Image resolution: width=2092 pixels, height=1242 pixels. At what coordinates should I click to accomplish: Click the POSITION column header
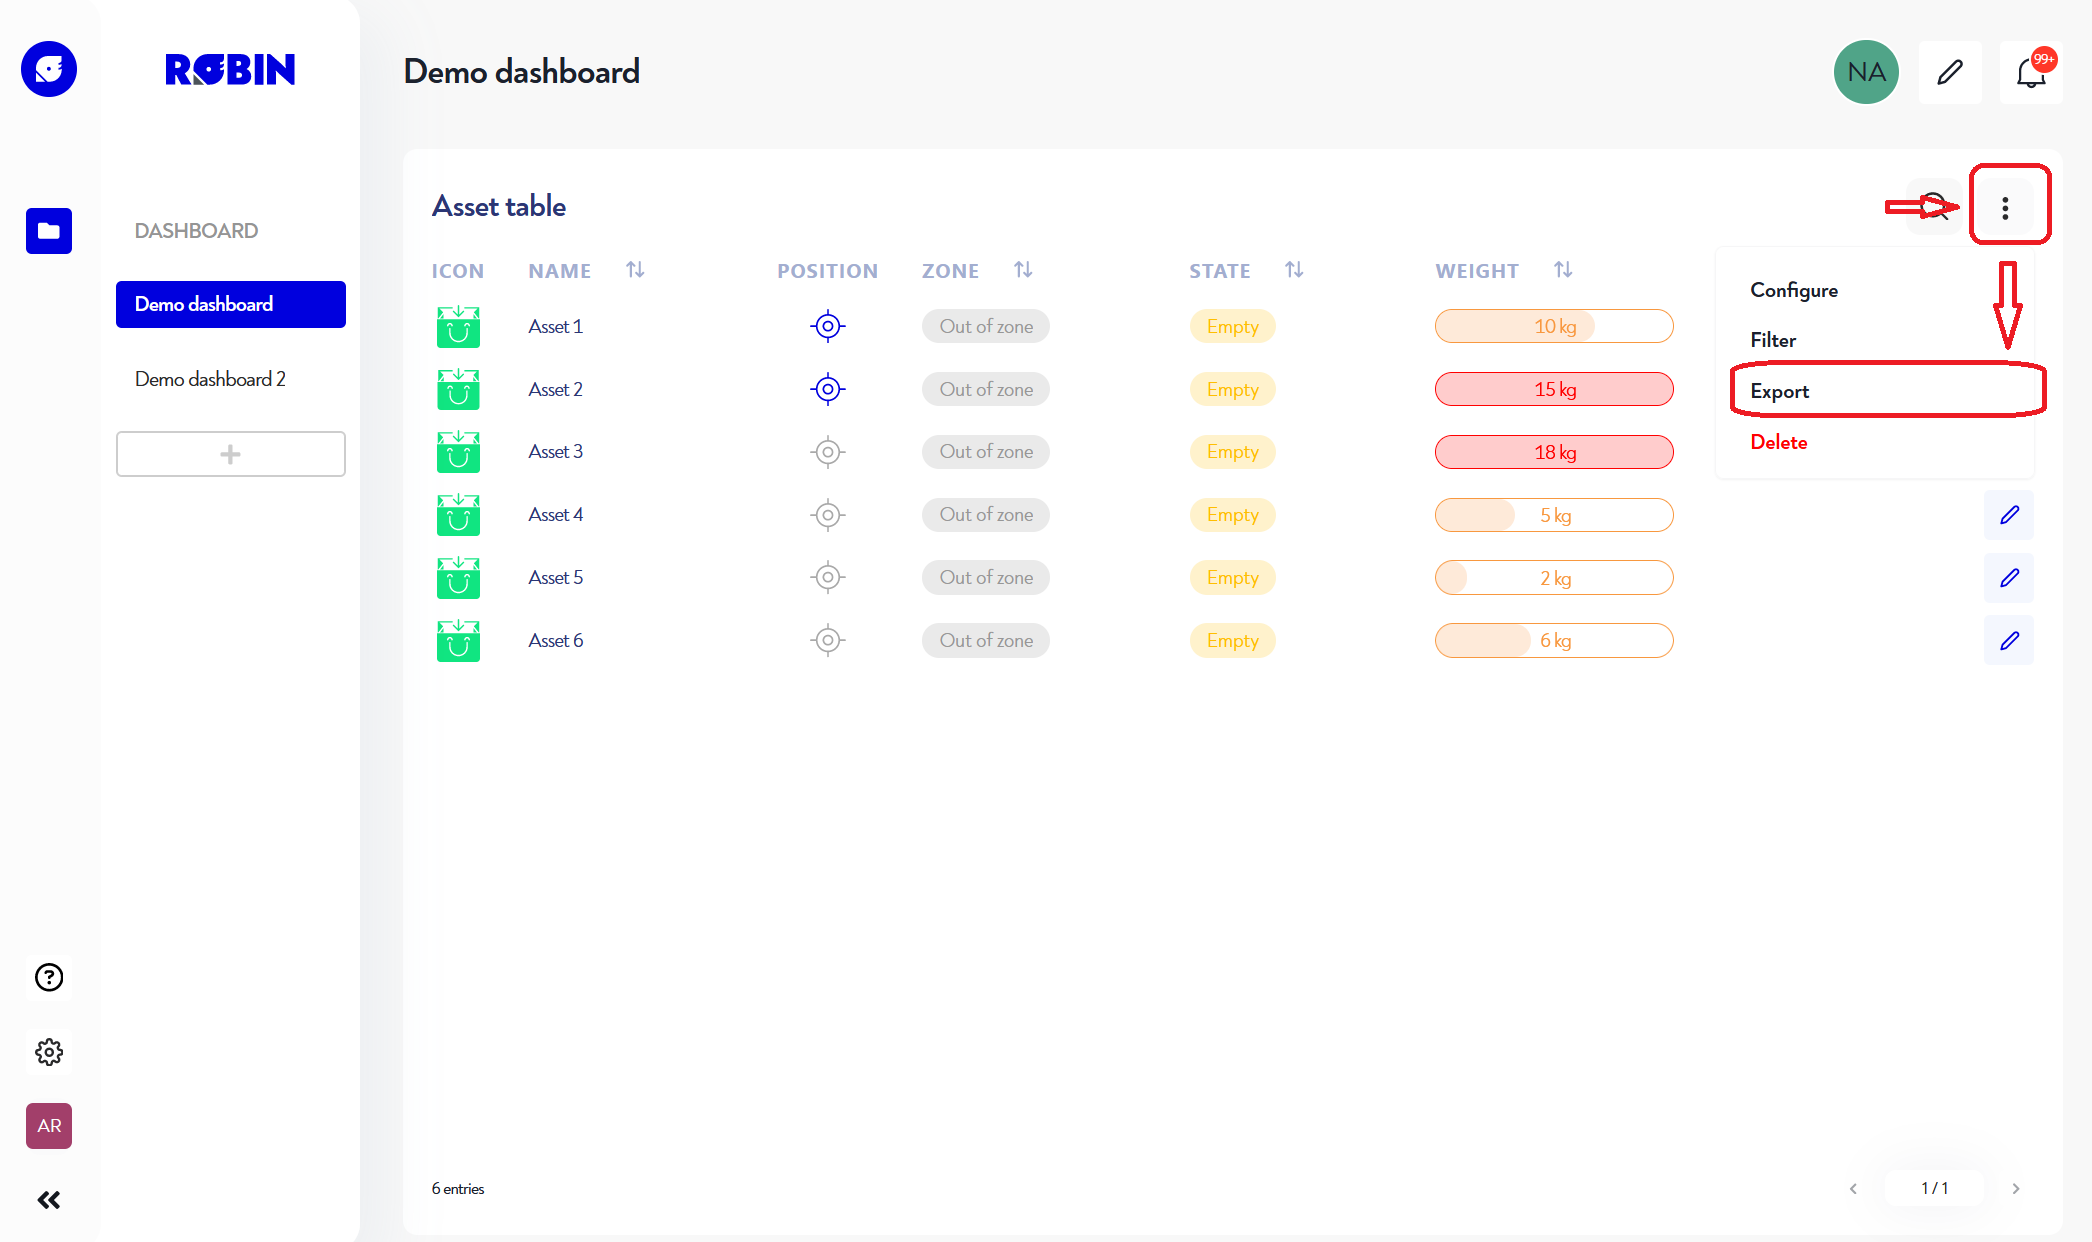click(x=827, y=271)
